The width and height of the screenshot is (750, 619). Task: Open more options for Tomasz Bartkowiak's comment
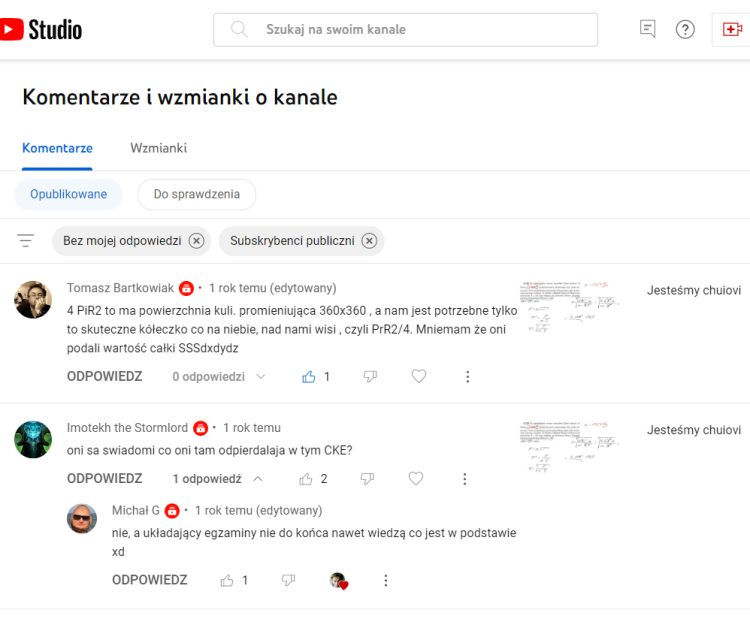tap(467, 377)
